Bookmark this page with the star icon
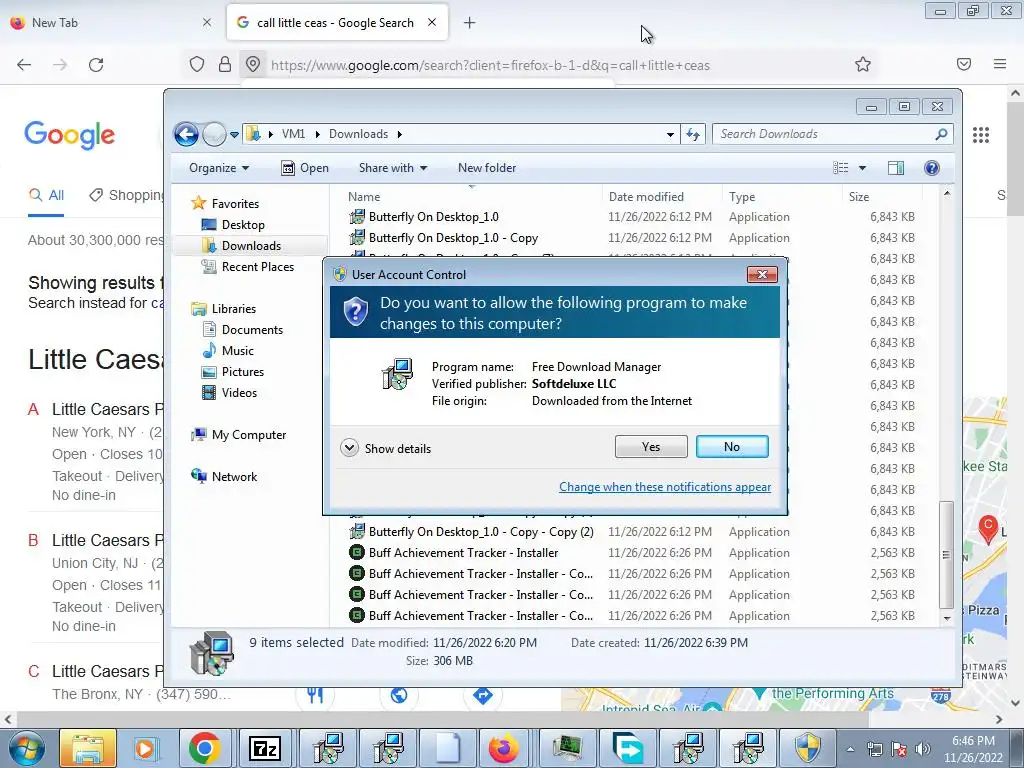The height and width of the screenshot is (768, 1024). tap(863, 64)
